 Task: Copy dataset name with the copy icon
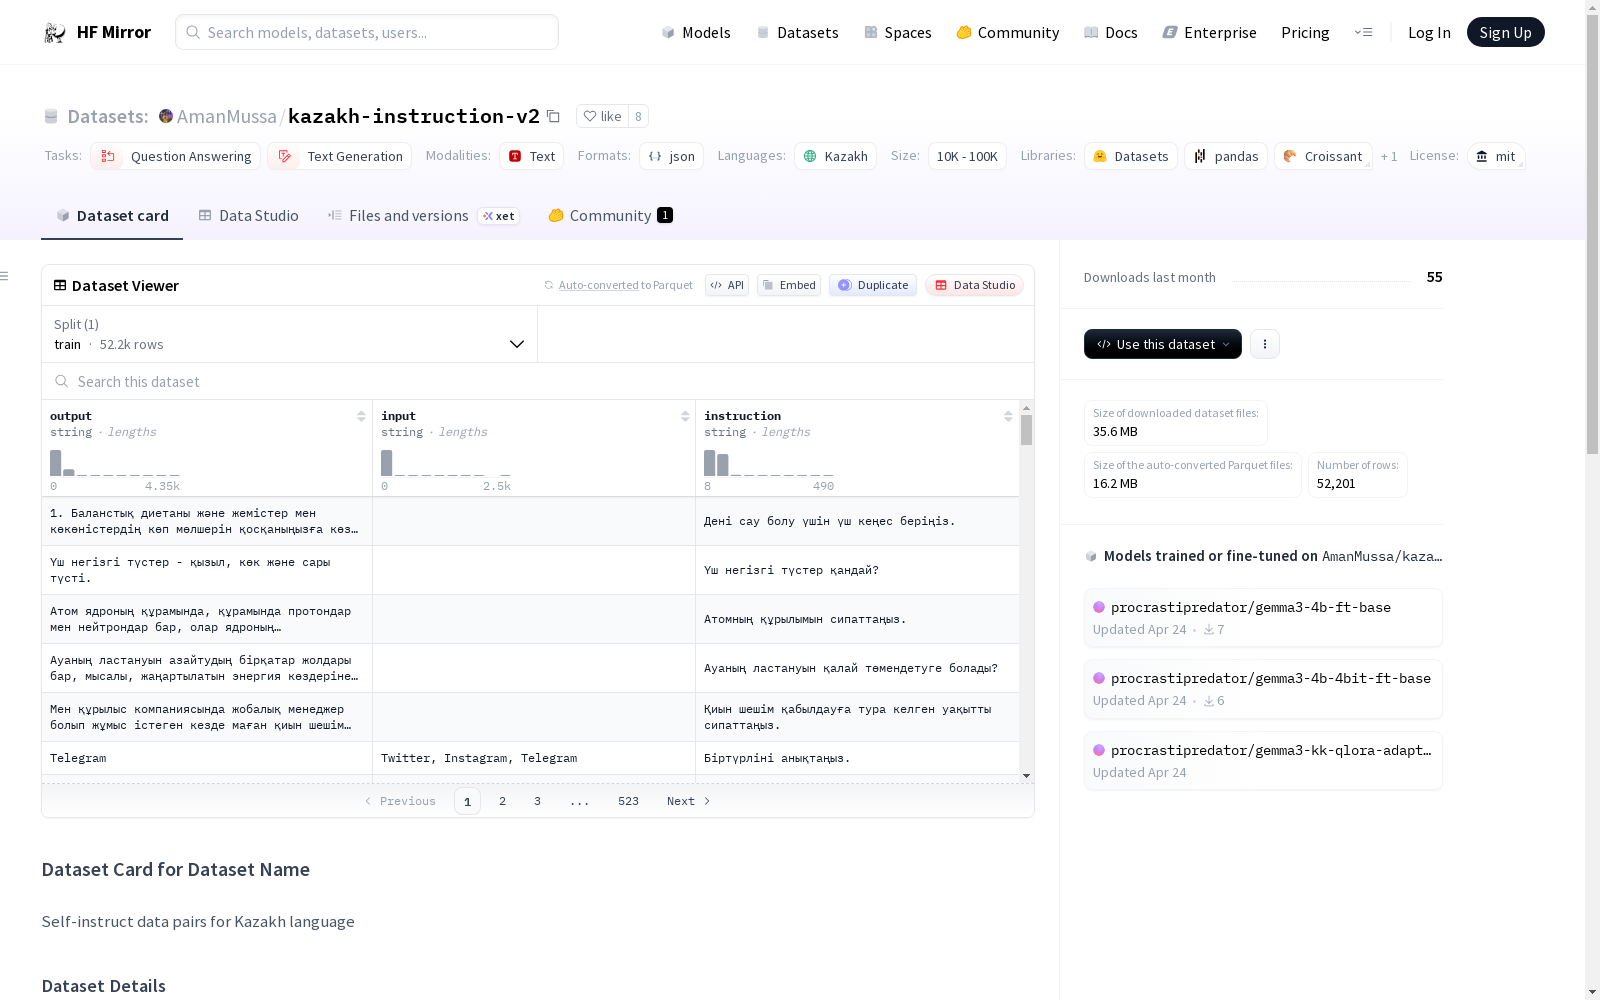tap(553, 116)
